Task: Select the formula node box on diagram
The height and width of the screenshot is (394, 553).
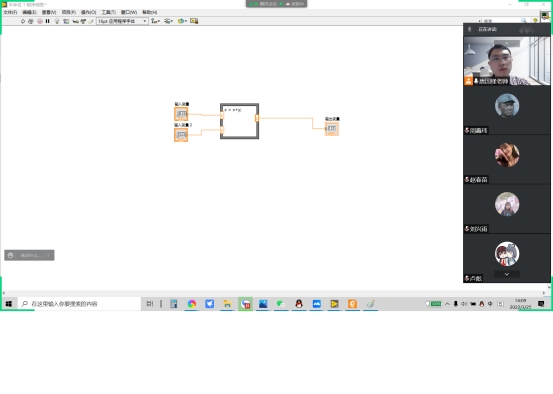Action: (239, 121)
